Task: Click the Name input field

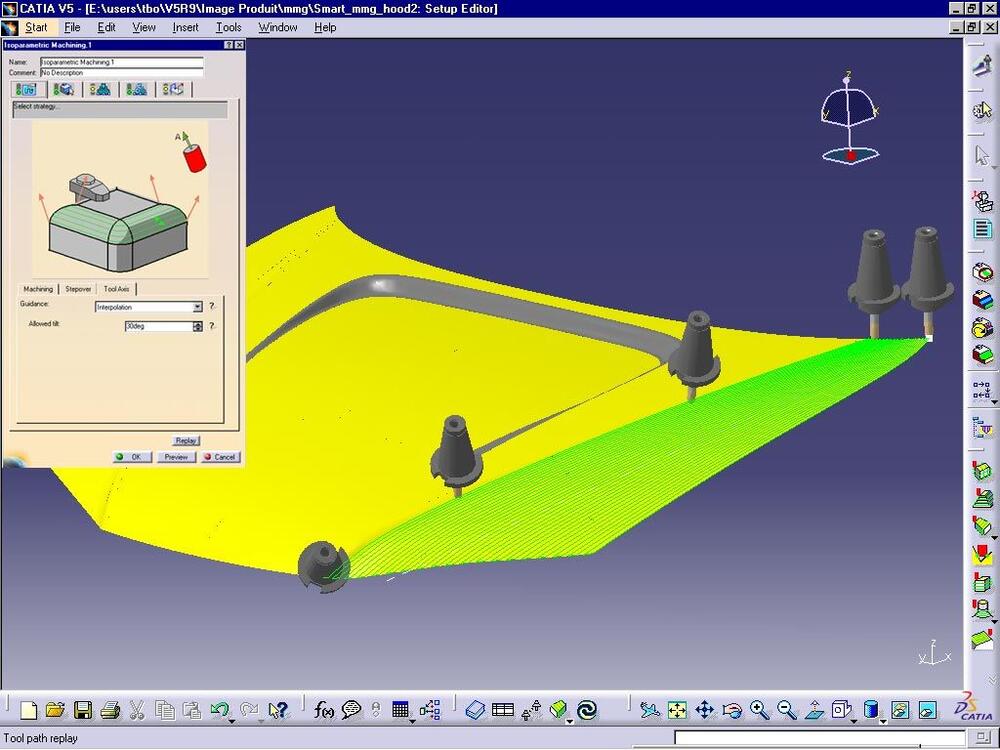Action: [122, 62]
